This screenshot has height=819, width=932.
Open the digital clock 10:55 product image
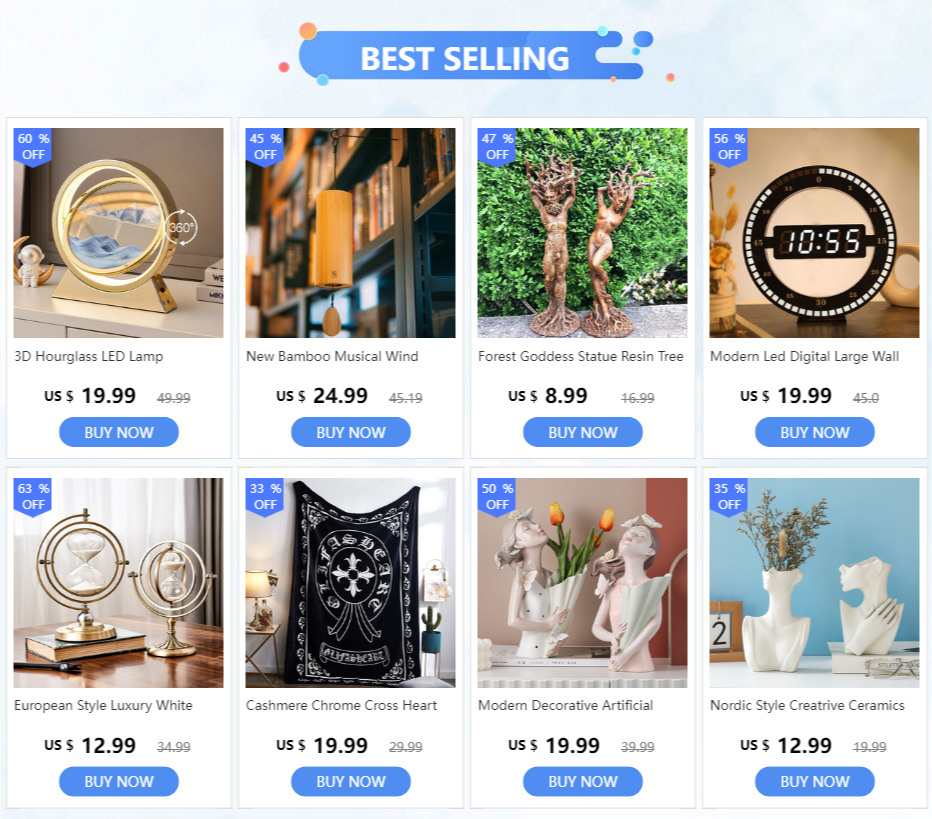[x=814, y=233]
